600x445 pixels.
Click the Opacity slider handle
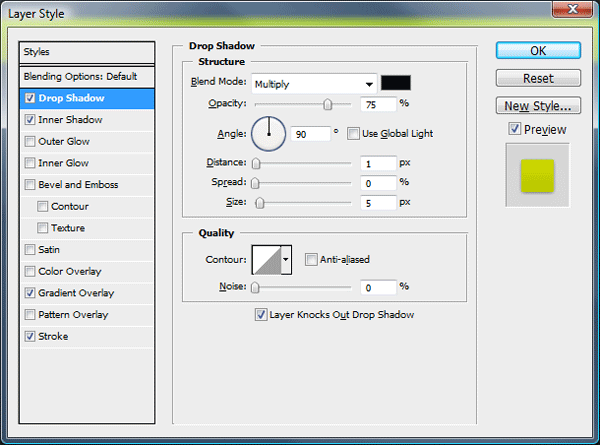(x=328, y=104)
